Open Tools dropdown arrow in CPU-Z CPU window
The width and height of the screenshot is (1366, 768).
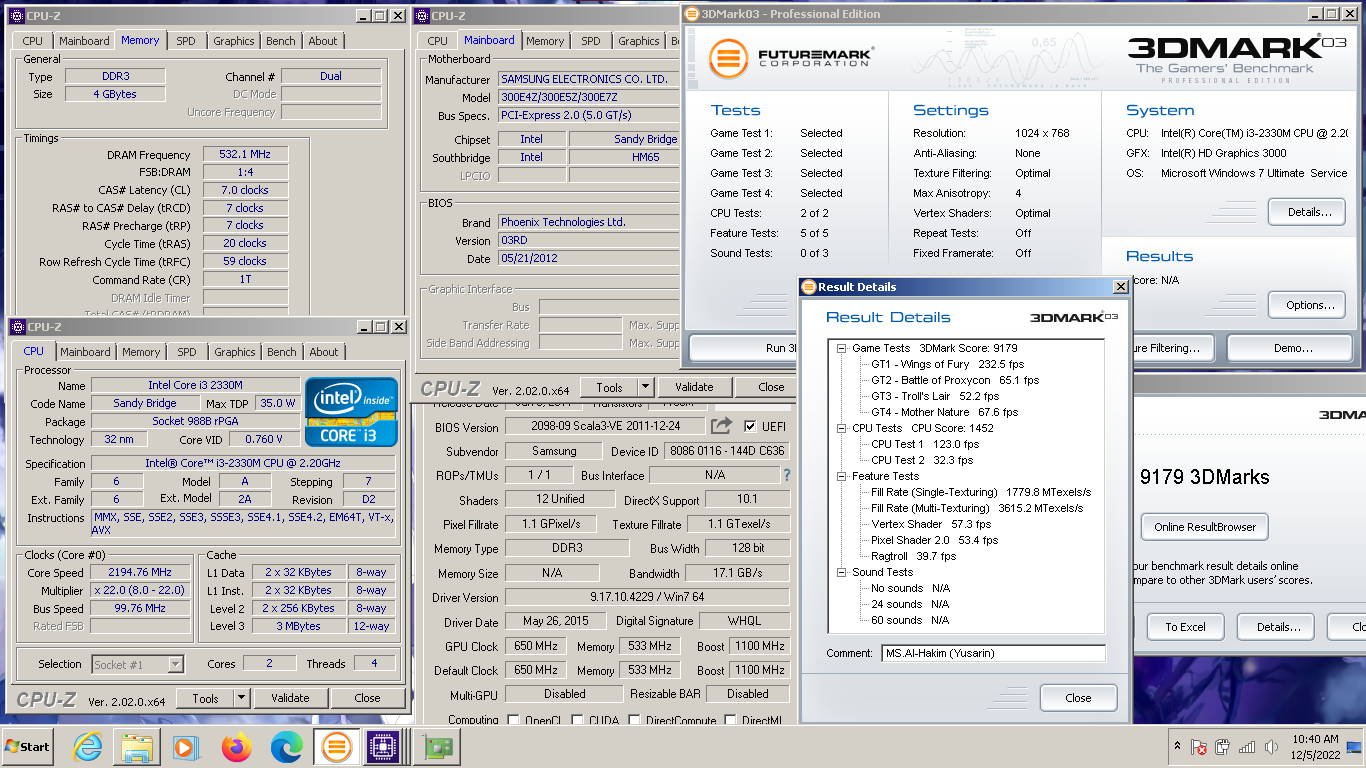[241, 698]
